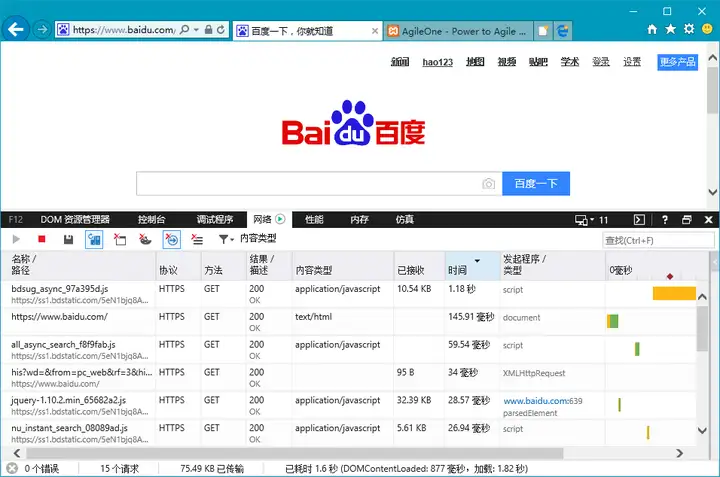720x477 pixels.
Task: Click the 百度一下 search button
Action: 536,184
